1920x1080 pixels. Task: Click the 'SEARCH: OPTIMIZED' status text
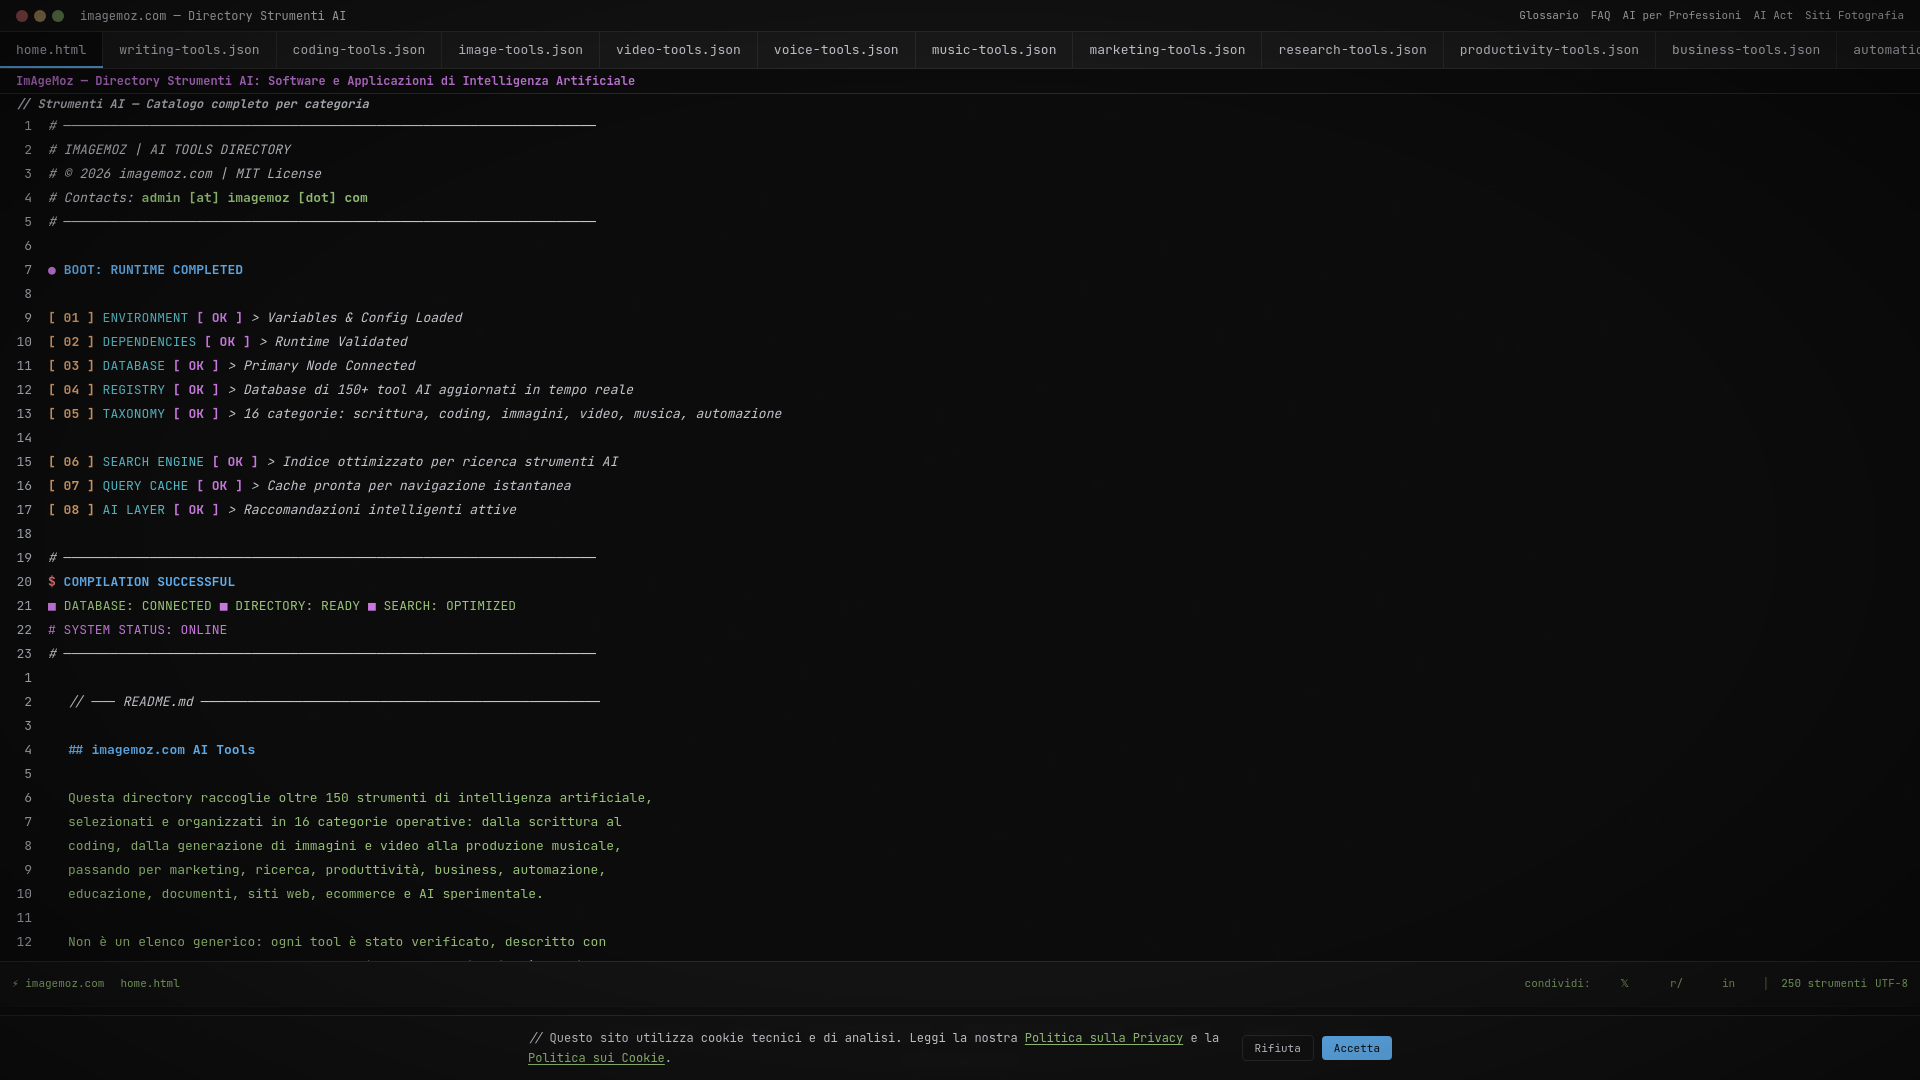(449, 606)
